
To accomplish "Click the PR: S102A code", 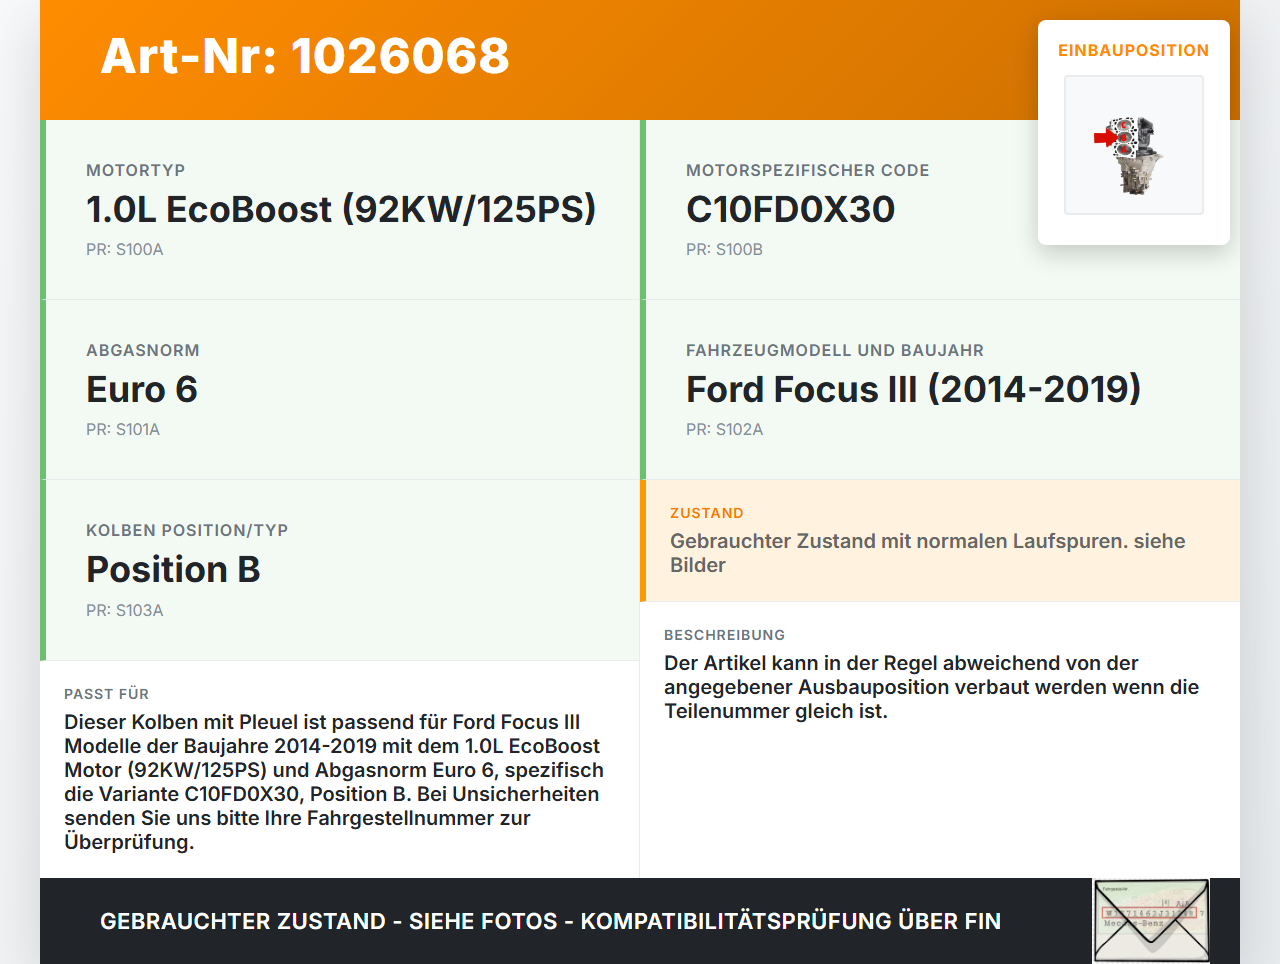I will pos(725,430).
